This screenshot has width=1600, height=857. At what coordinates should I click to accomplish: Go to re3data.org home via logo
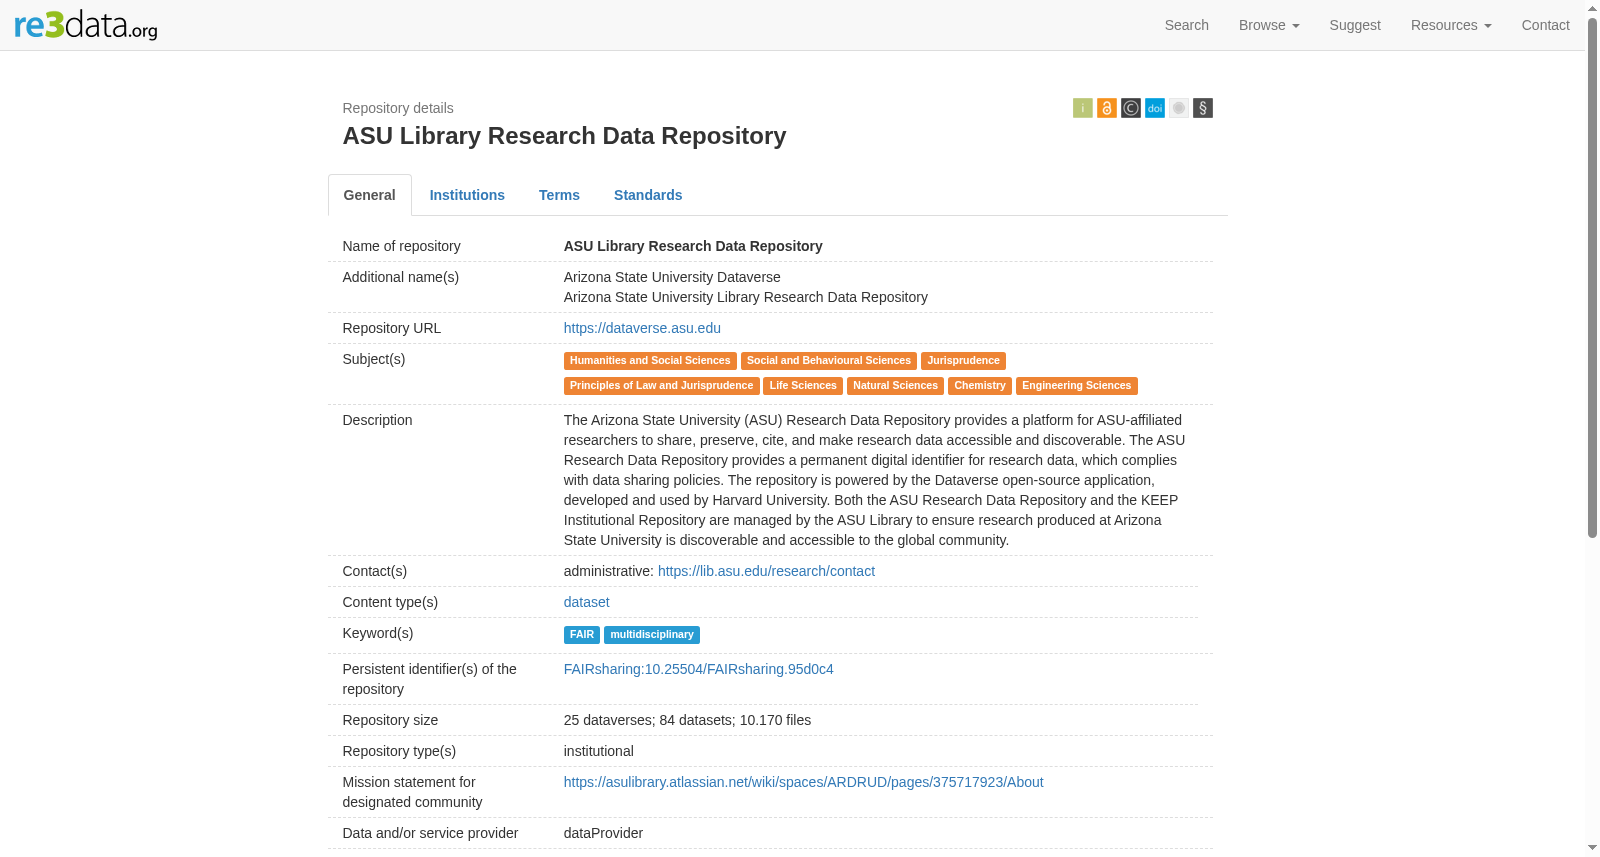click(86, 25)
